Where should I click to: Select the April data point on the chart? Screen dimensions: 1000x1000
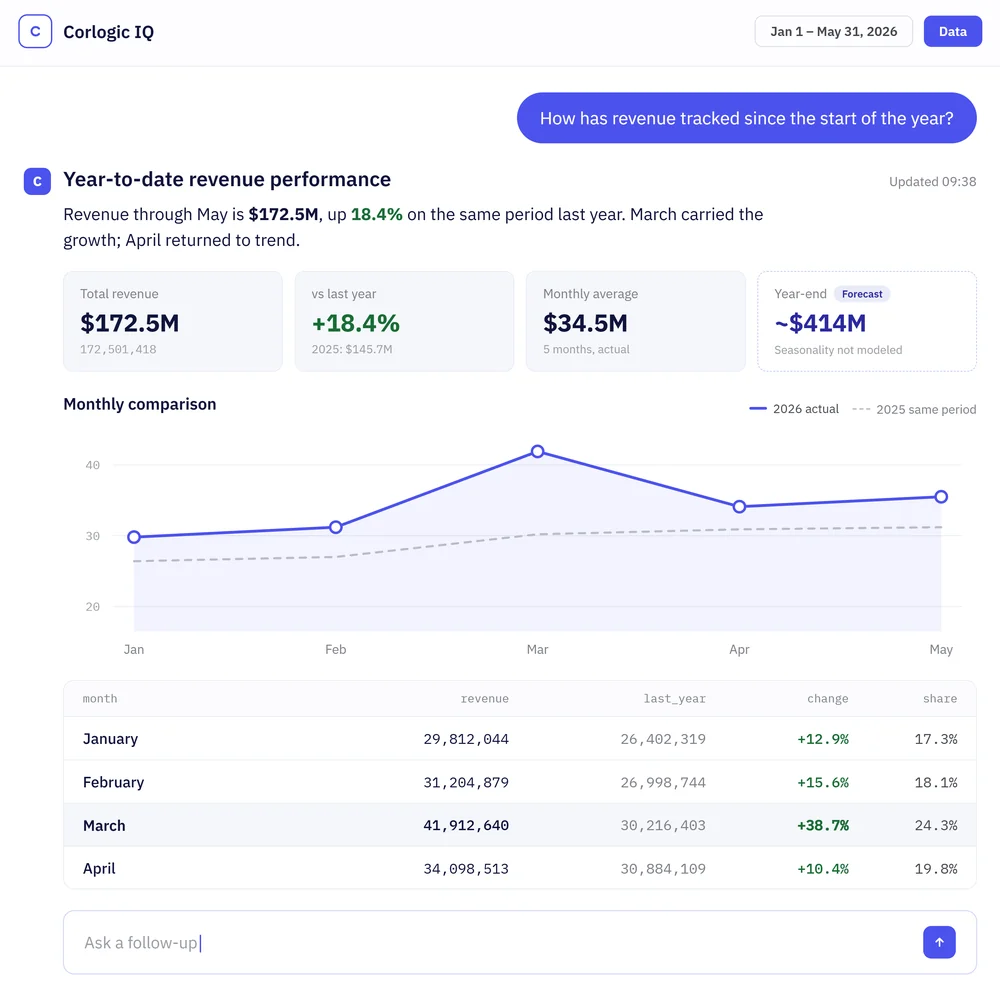739,506
